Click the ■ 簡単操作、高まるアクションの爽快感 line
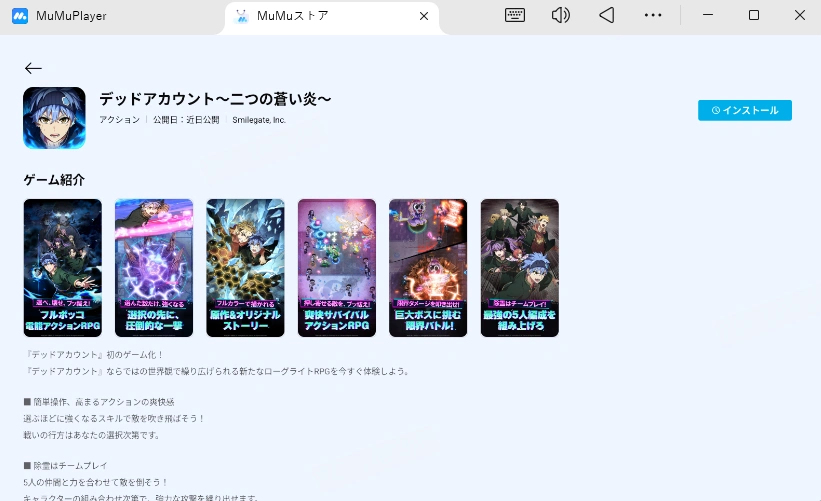This screenshot has height=501, width=821. (99, 402)
